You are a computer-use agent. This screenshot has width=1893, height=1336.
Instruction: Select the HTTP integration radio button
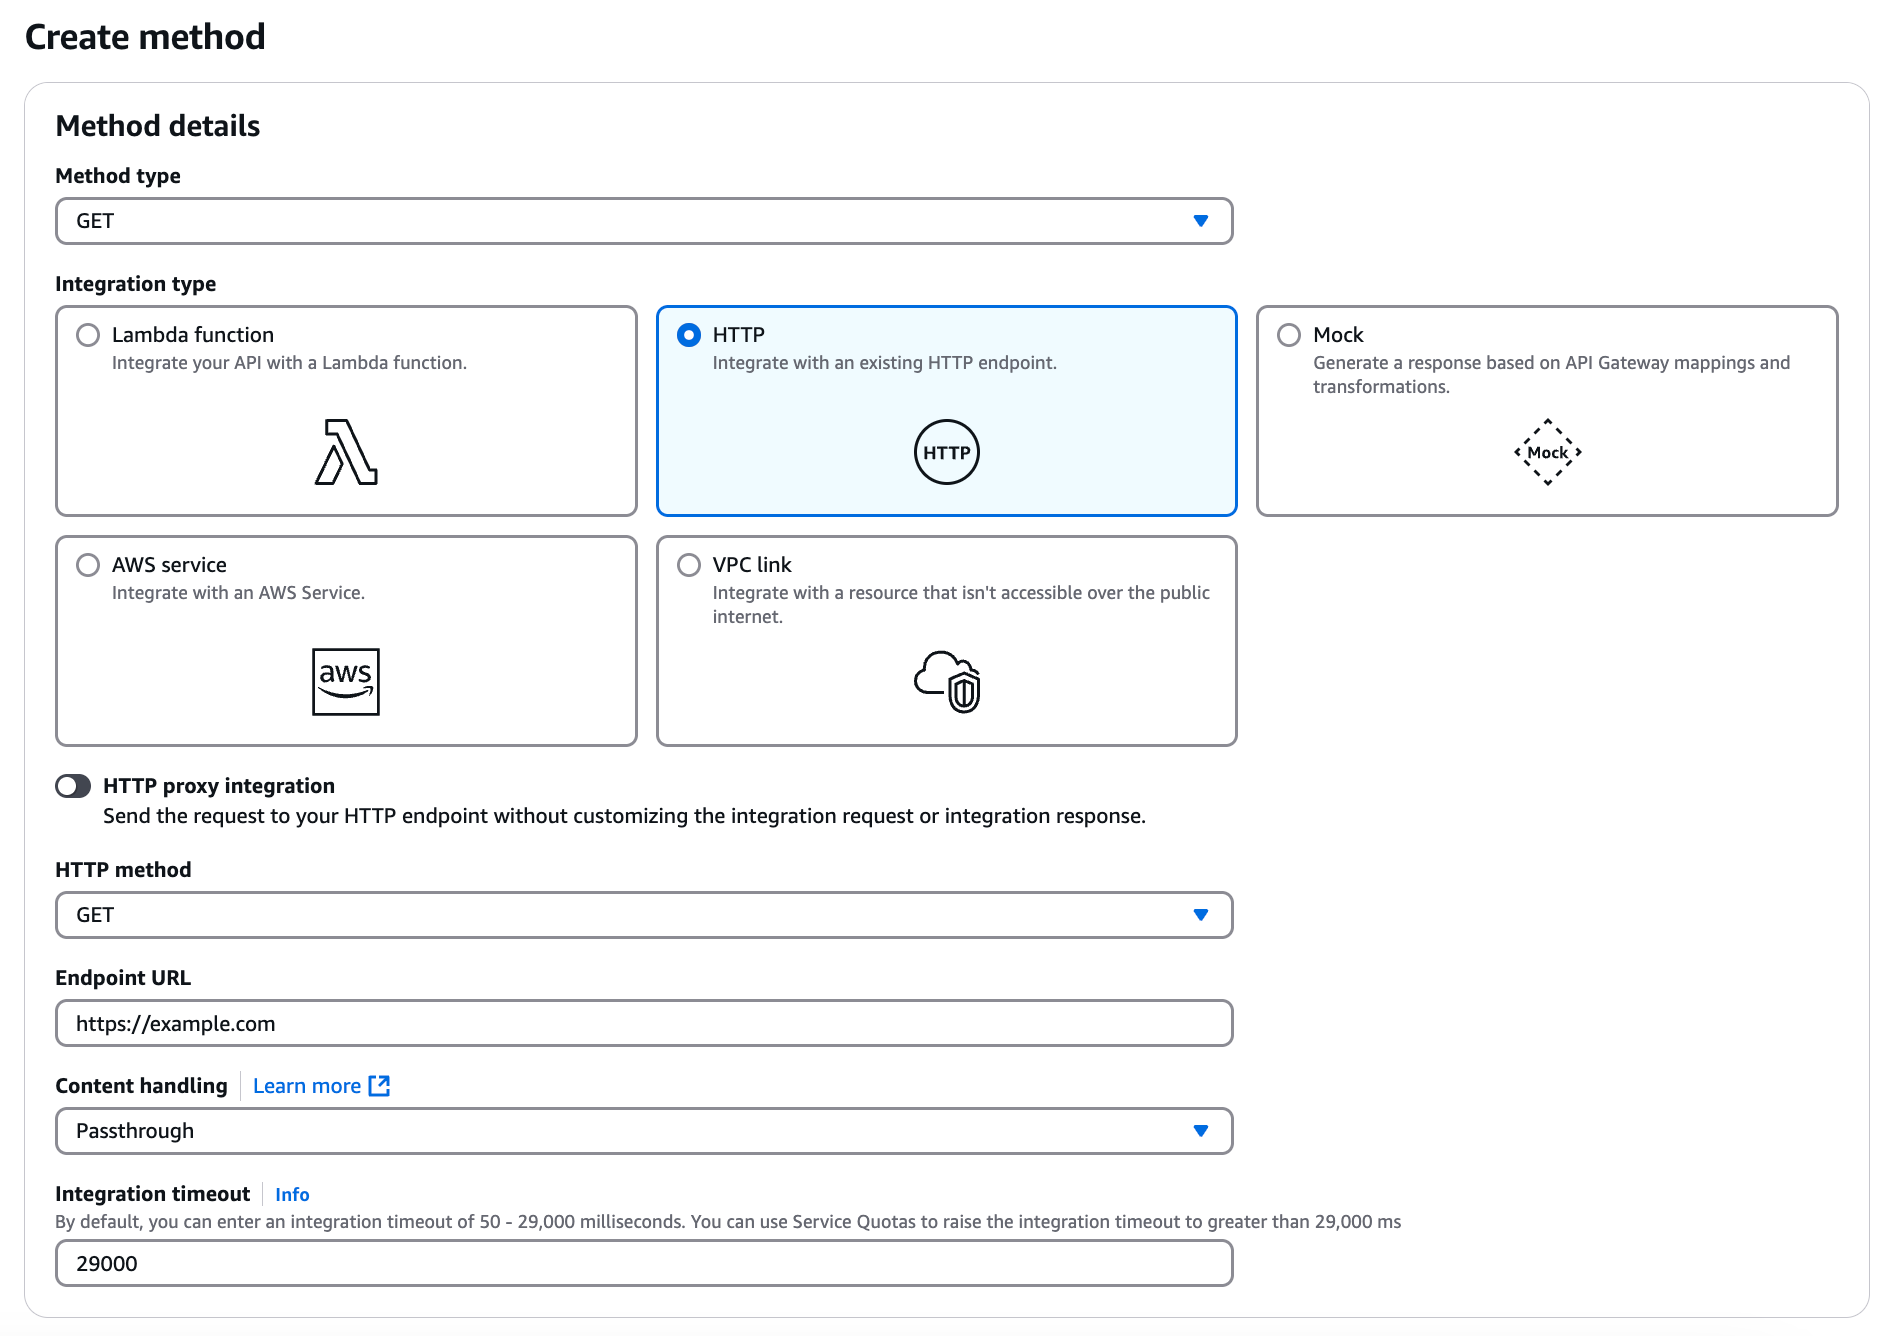click(689, 335)
